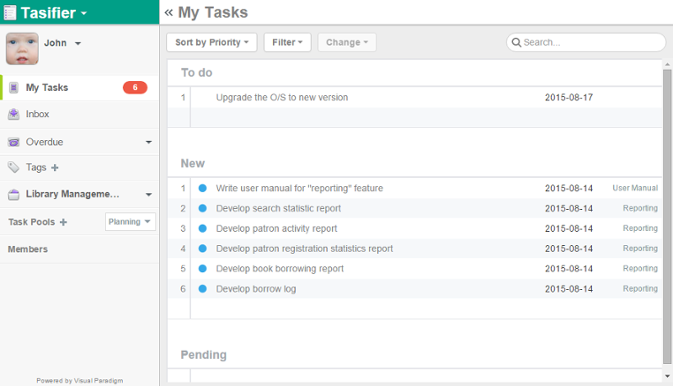Click blue dot for Develop borrow log
This screenshot has height=386, width=673.
[x=203, y=289]
